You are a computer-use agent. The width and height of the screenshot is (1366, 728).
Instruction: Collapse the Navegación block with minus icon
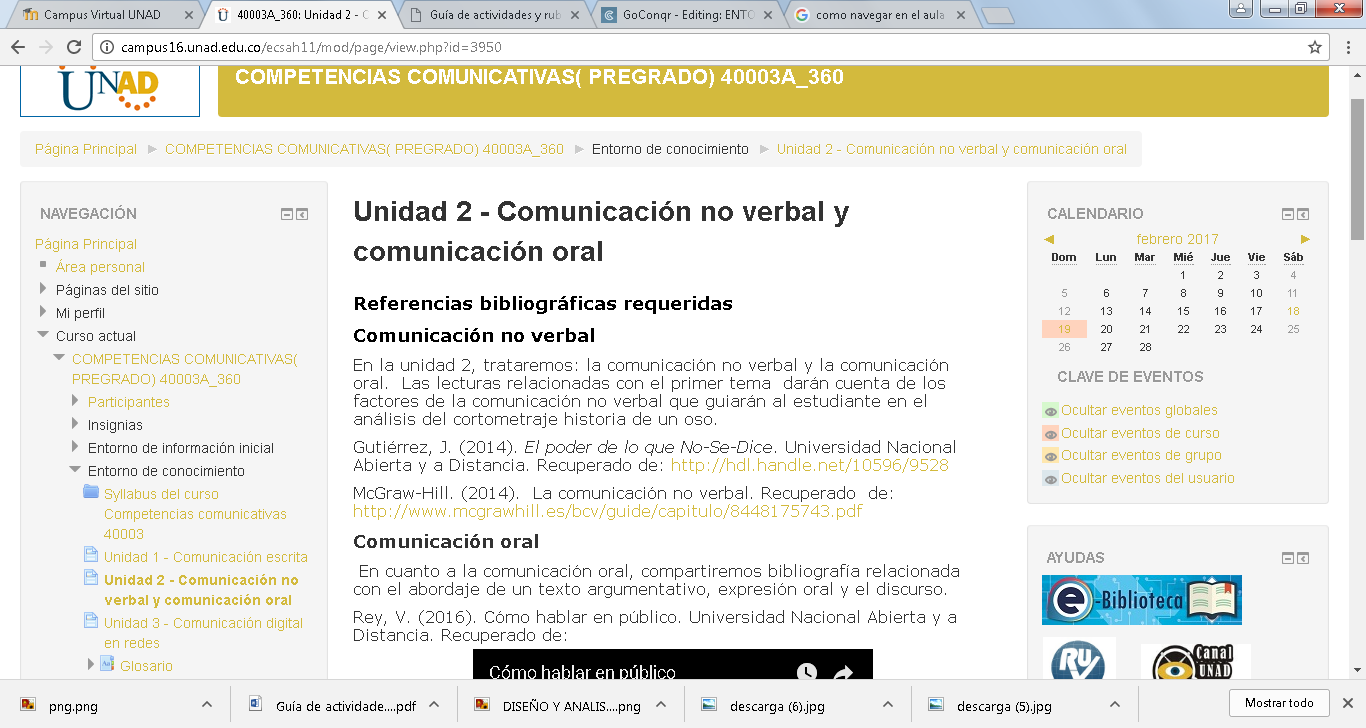[x=287, y=214]
